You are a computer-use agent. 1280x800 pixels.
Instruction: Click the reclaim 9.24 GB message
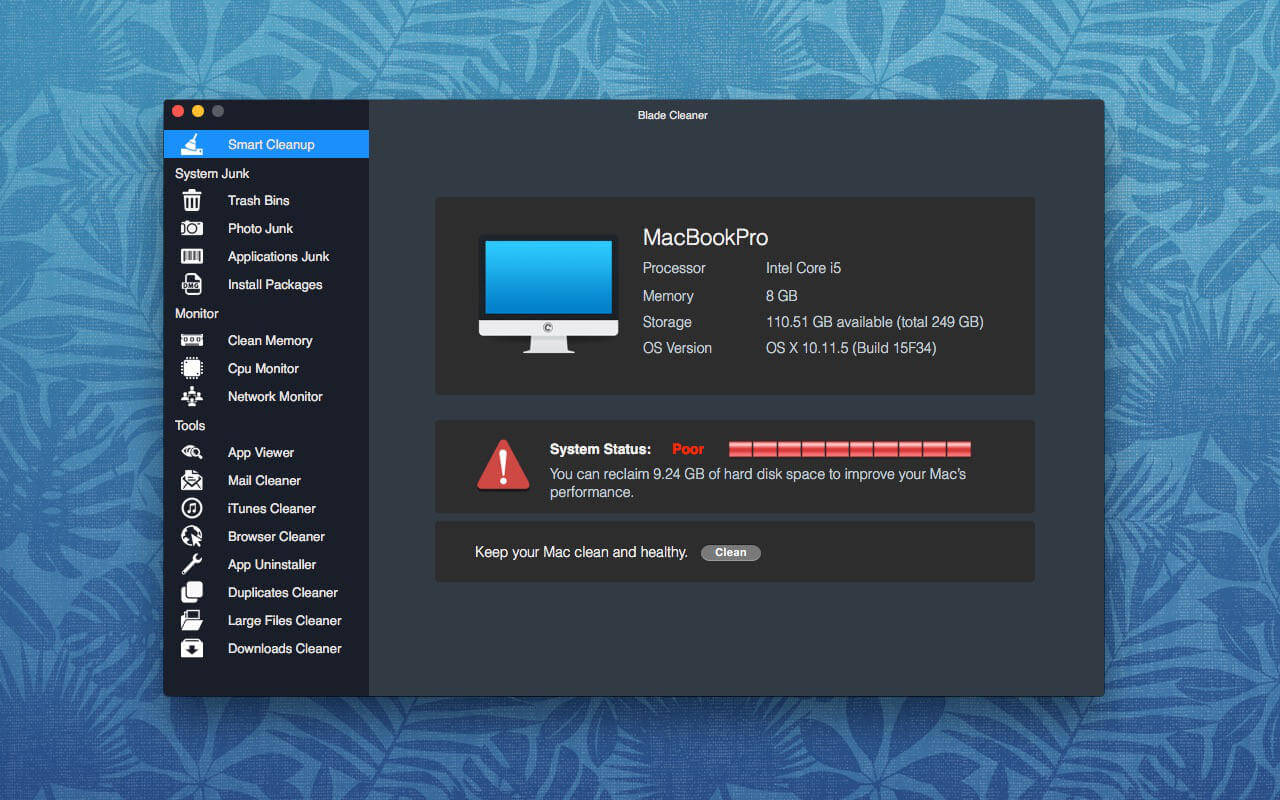click(758, 483)
